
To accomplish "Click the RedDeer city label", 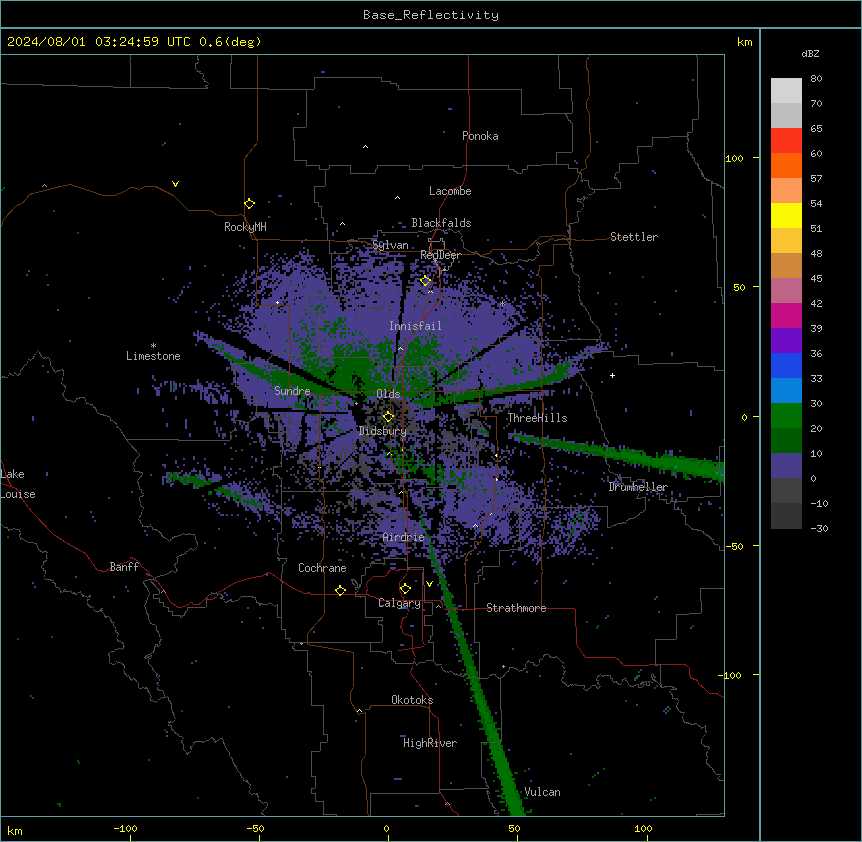I will [440, 255].
